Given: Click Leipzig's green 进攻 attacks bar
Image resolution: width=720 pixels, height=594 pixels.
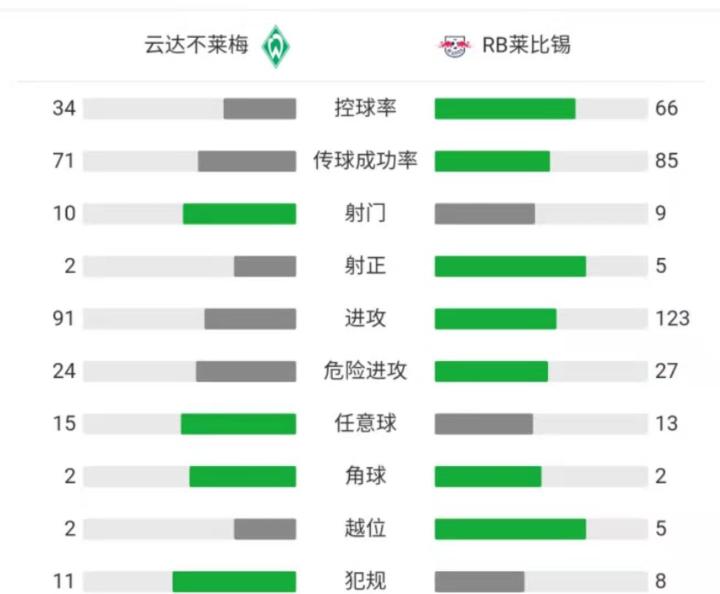Looking at the screenshot, I should click(495, 318).
